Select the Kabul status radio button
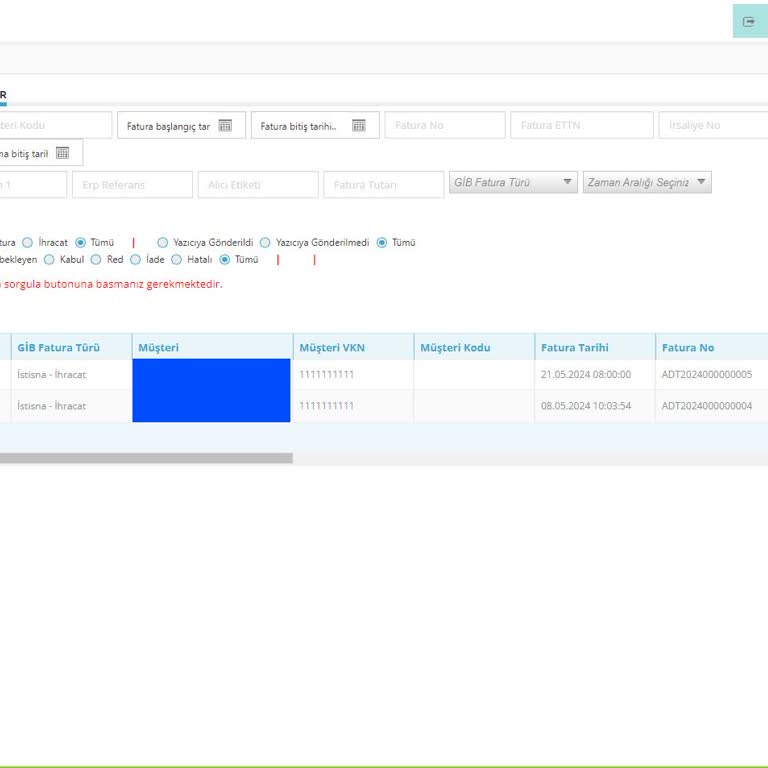The height and width of the screenshot is (768, 768). coord(50,260)
